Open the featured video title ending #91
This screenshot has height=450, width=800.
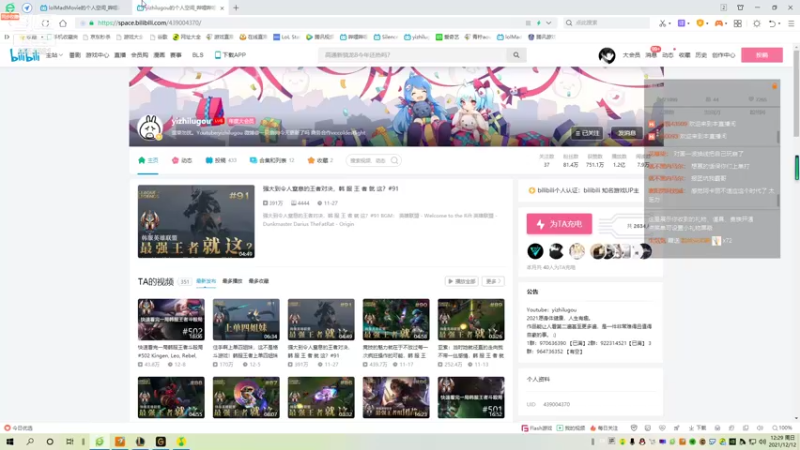(330, 189)
